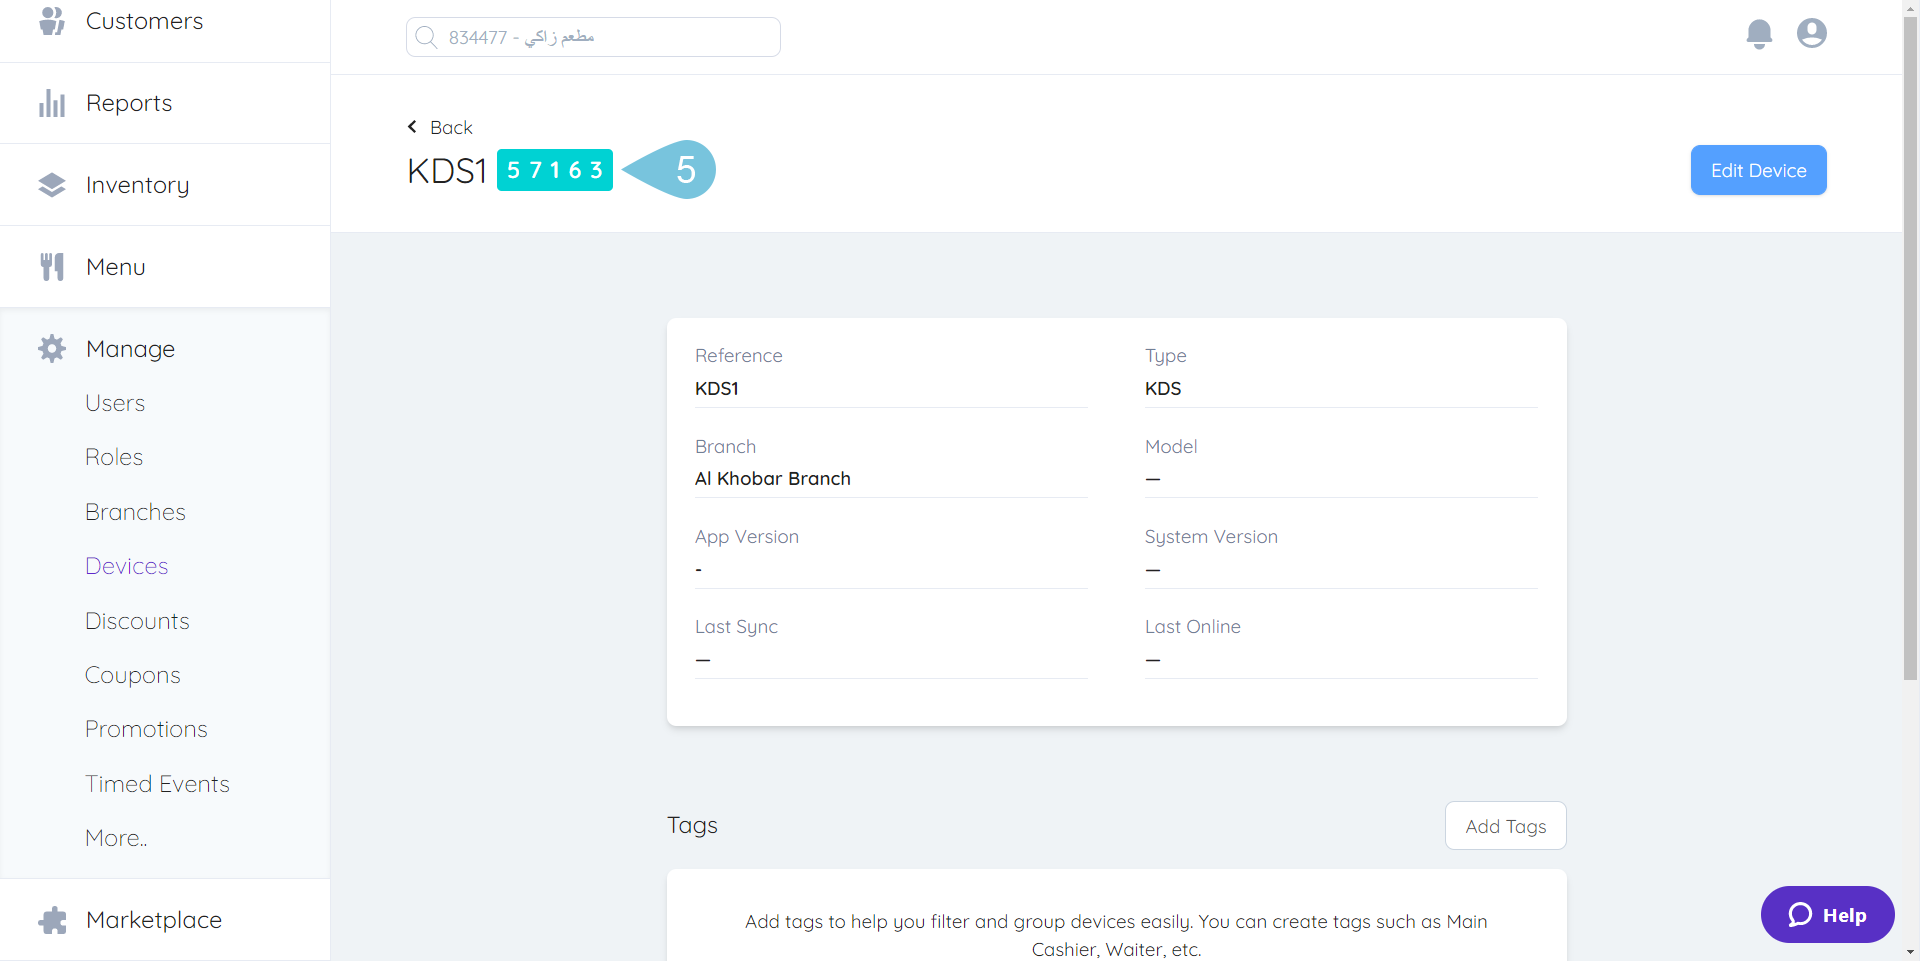Screen dimensions: 1920x961
Task: Click the Inventory stacked-layers icon
Action: (51, 184)
